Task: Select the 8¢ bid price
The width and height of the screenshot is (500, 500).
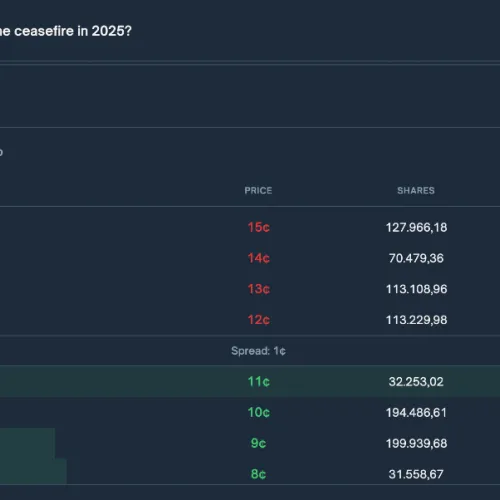Action: point(258,474)
